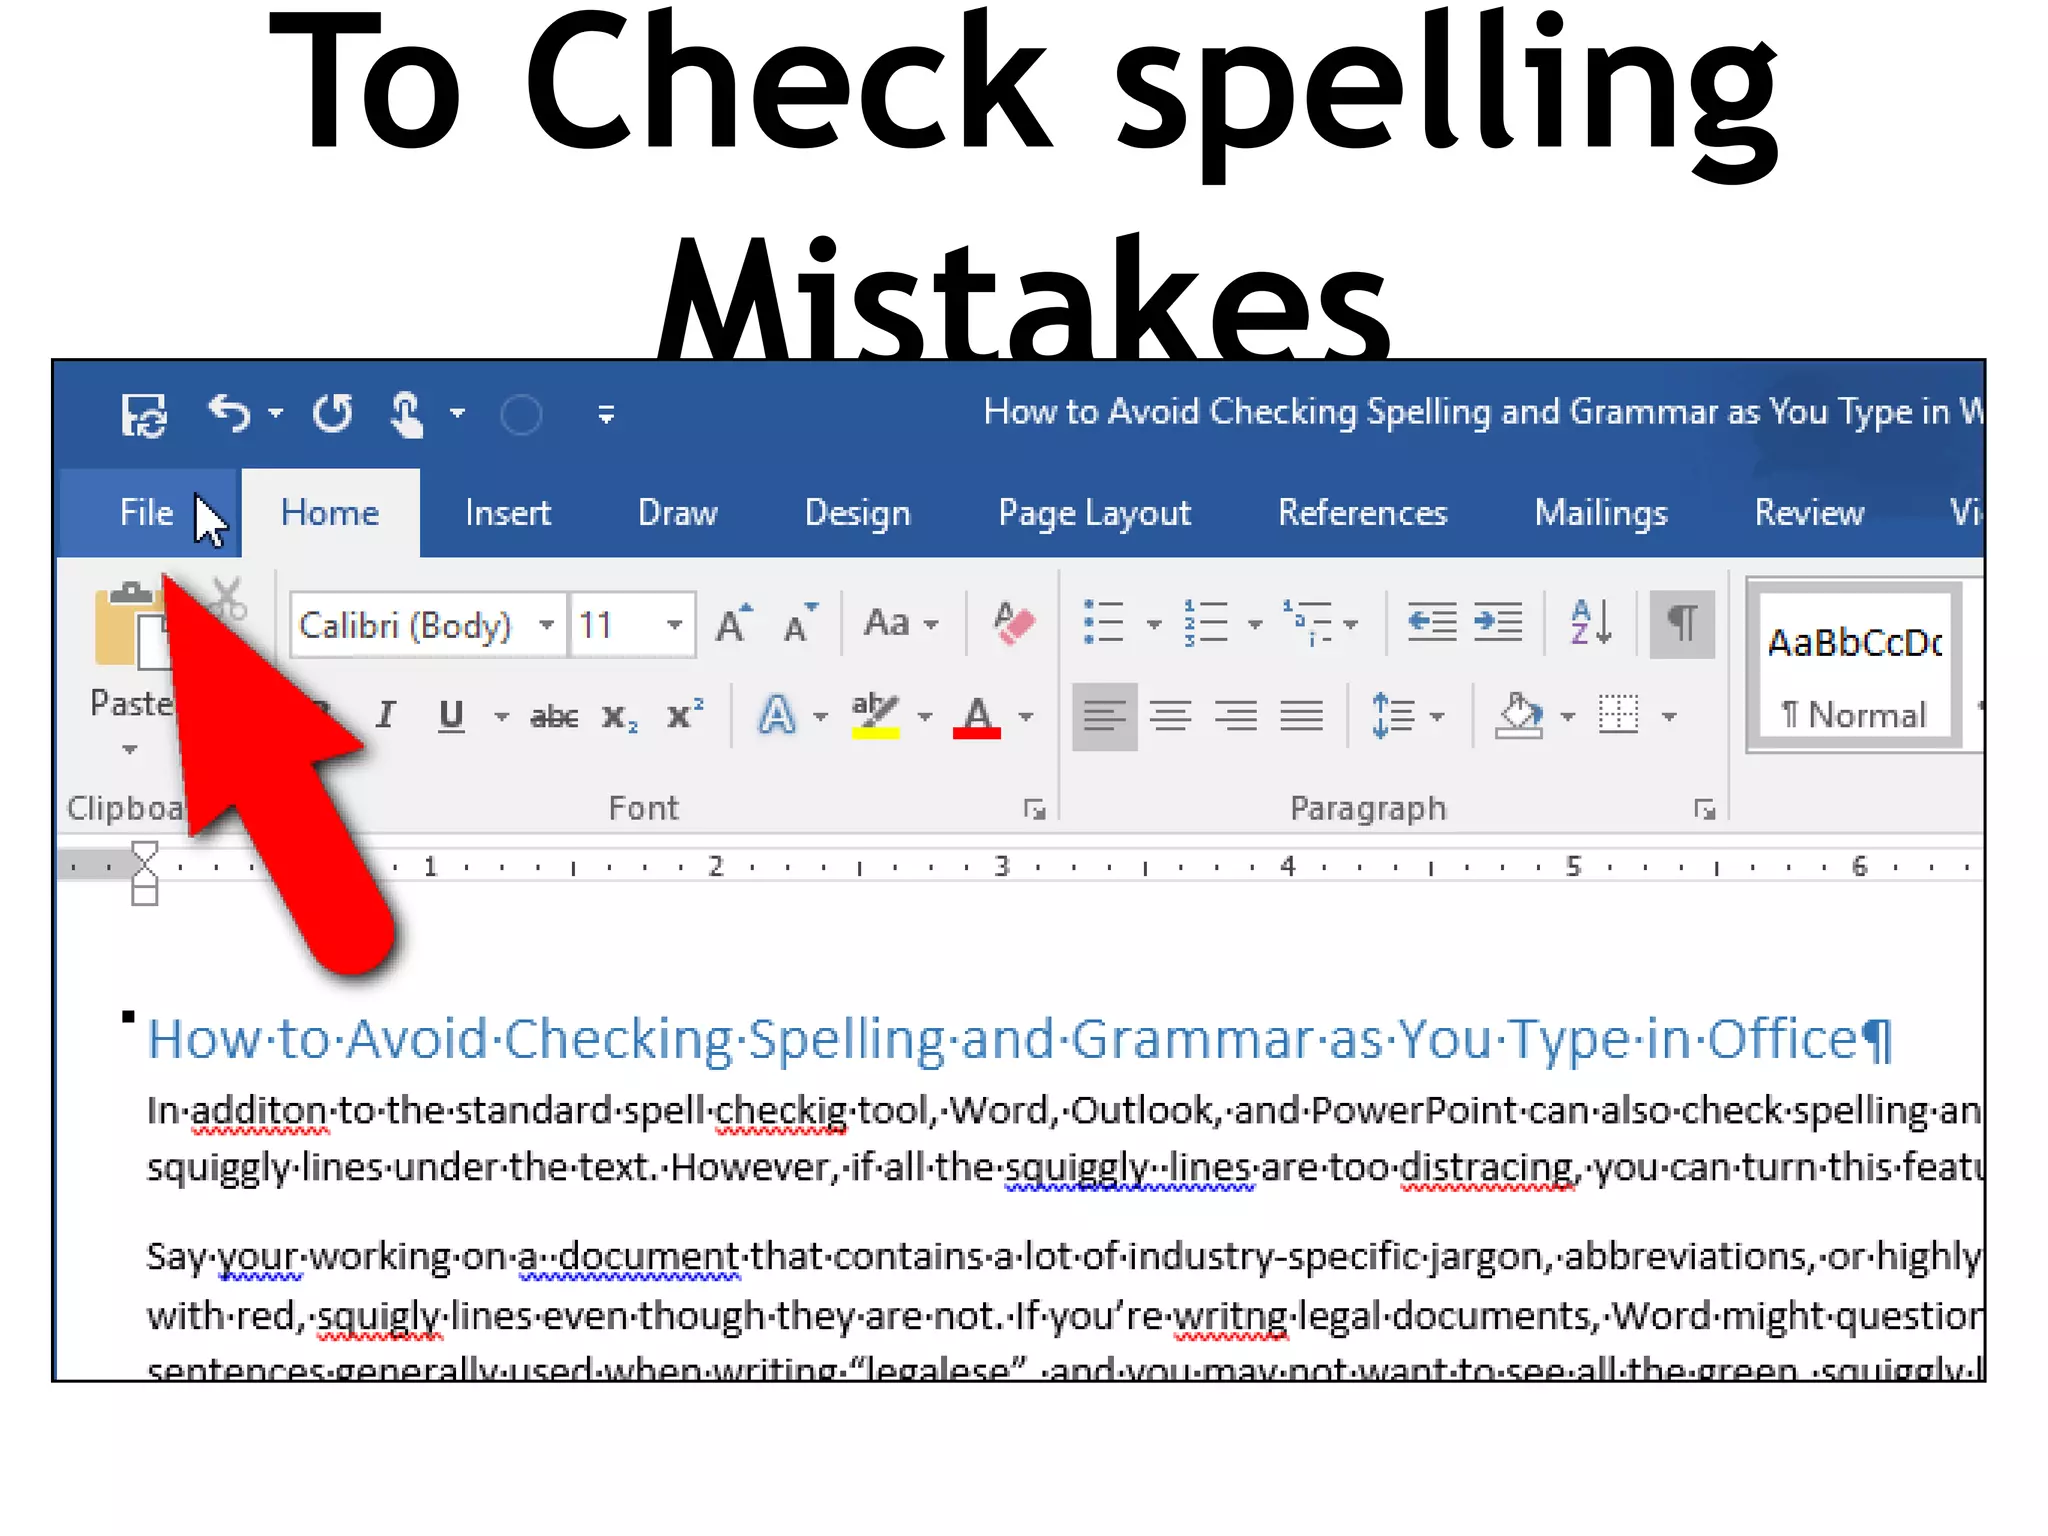Click Decrease Font Size icon
2048x1536 pixels.
click(x=800, y=623)
